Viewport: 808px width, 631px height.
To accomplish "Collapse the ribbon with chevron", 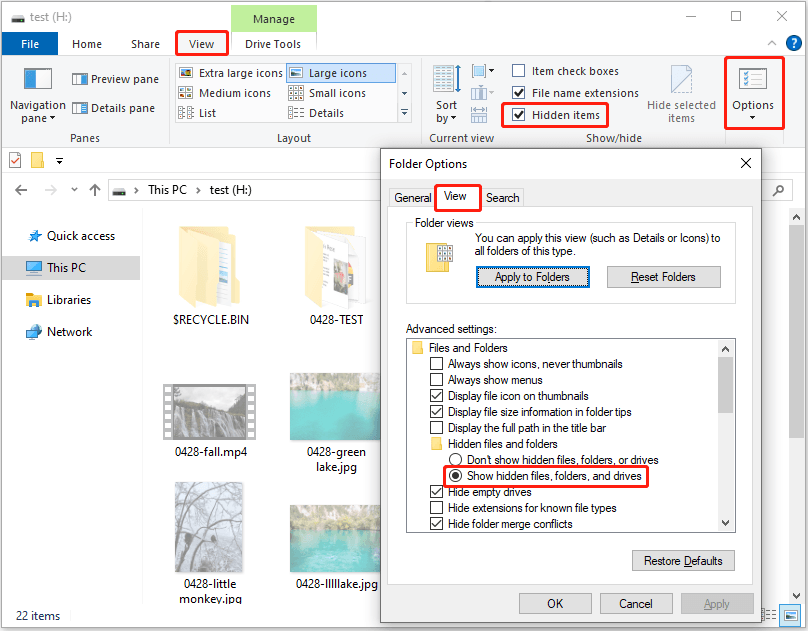I will pyautogui.click(x=772, y=43).
